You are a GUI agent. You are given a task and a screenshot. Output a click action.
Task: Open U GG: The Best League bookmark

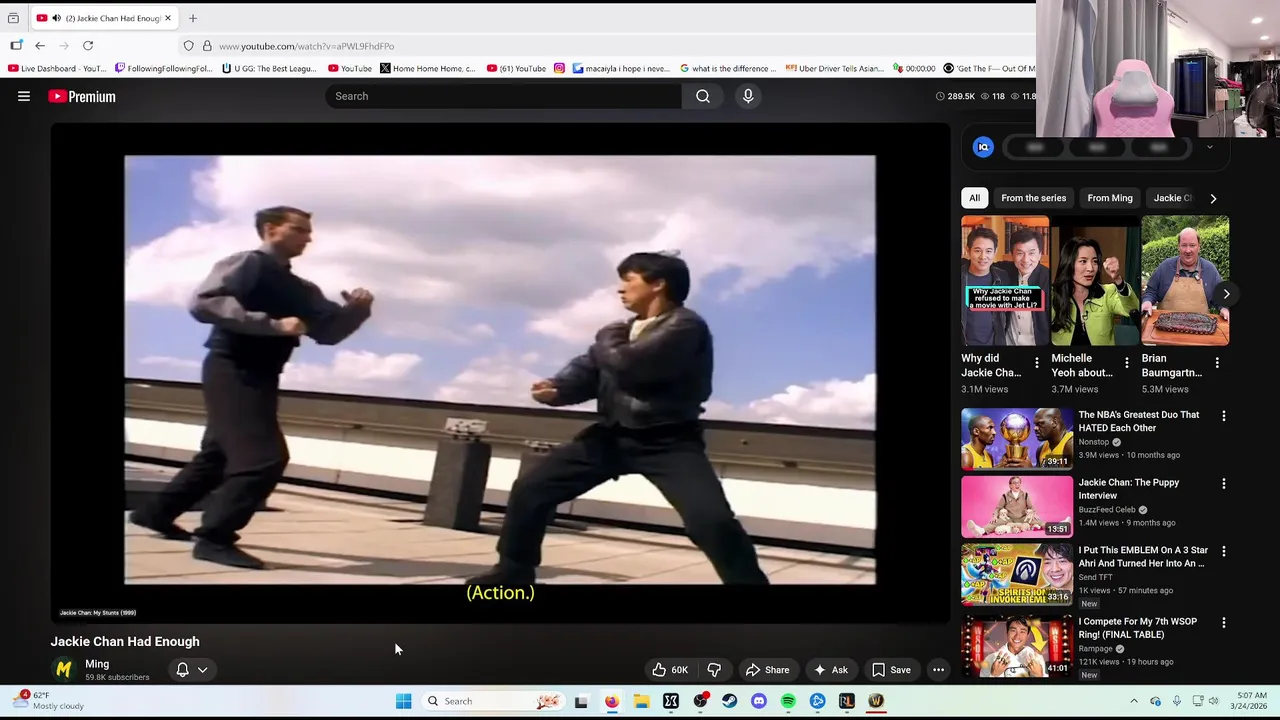pyautogui.click(x=269, y=68)
